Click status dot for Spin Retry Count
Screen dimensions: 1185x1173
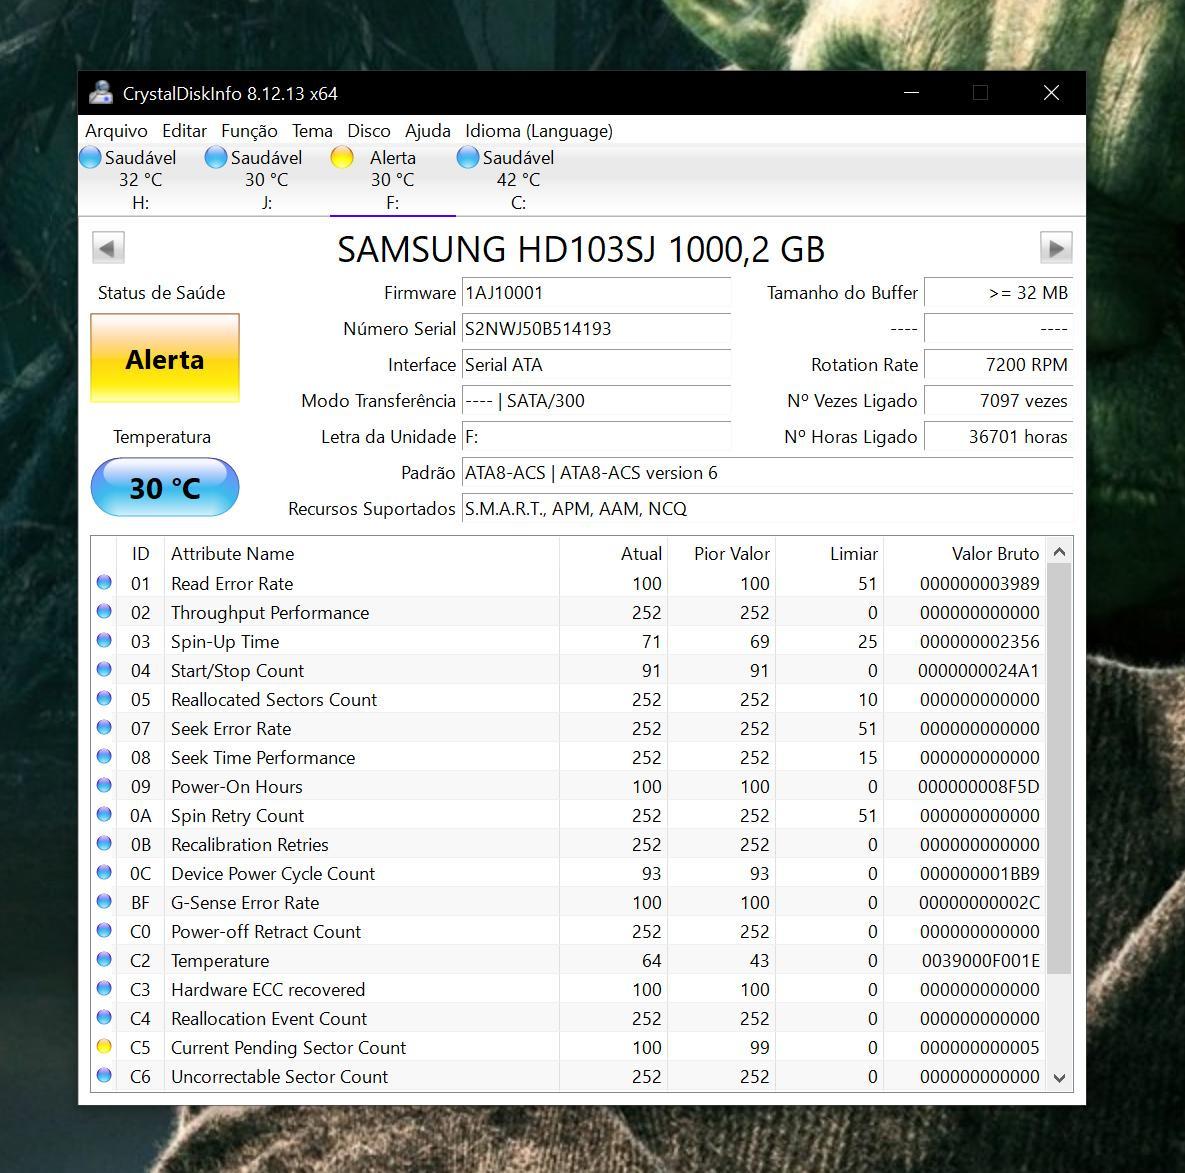click(104, 814)
